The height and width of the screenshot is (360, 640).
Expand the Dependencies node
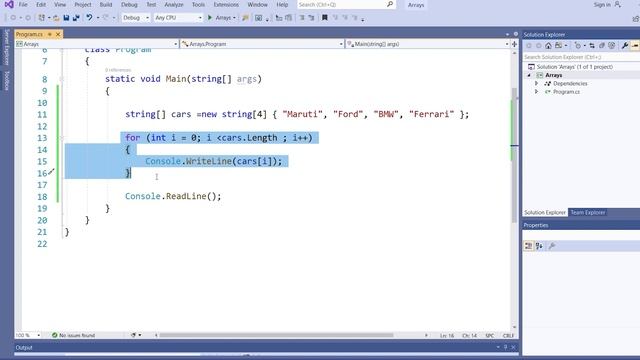(536, 83)
